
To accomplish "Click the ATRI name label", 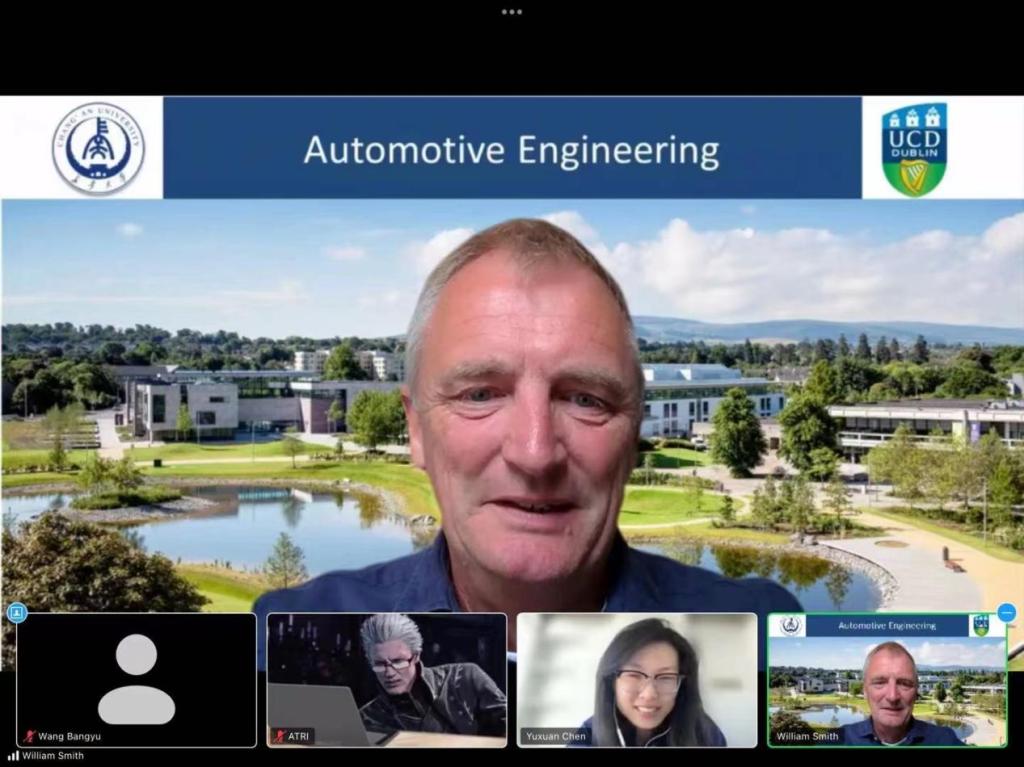I will click(x=301, y=736).
